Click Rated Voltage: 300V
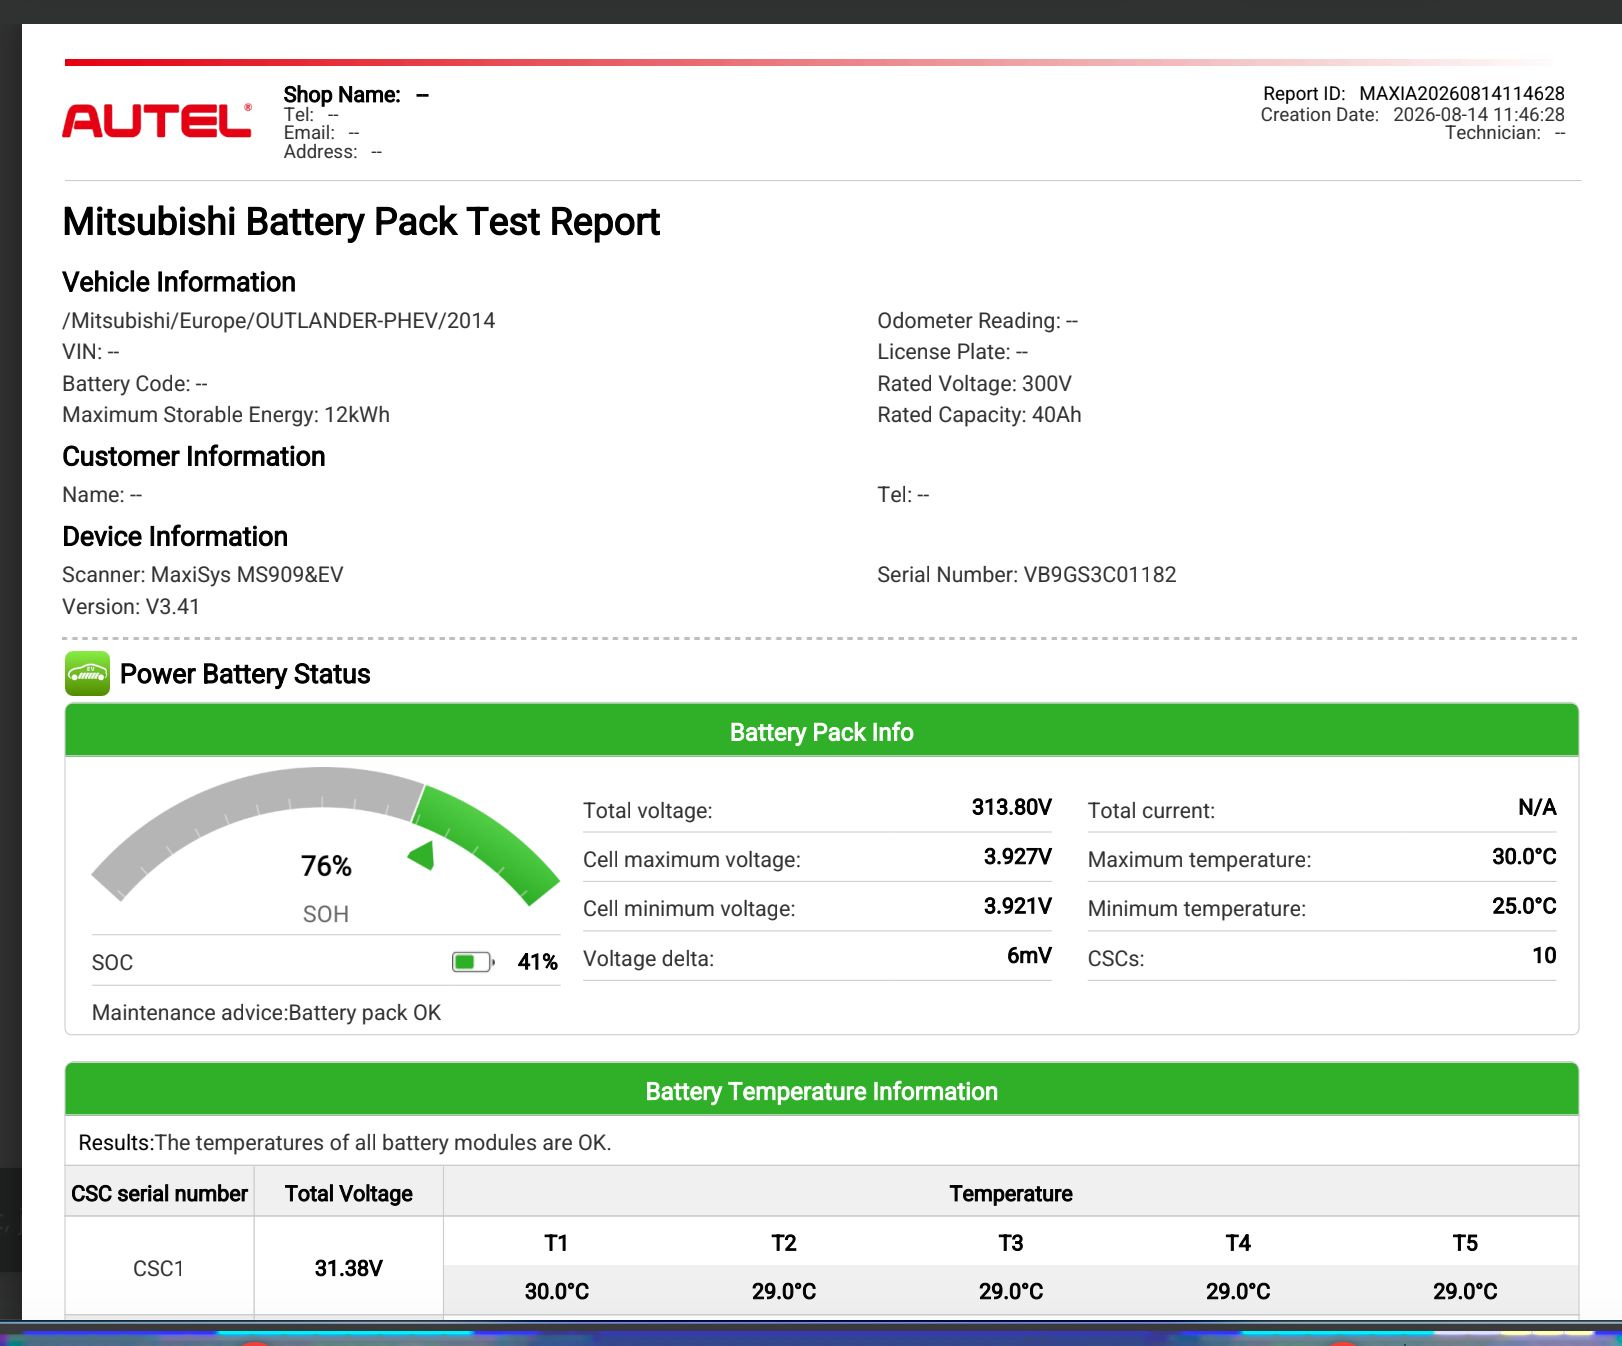1622x1346 pixels. click(x=974, y=384)
